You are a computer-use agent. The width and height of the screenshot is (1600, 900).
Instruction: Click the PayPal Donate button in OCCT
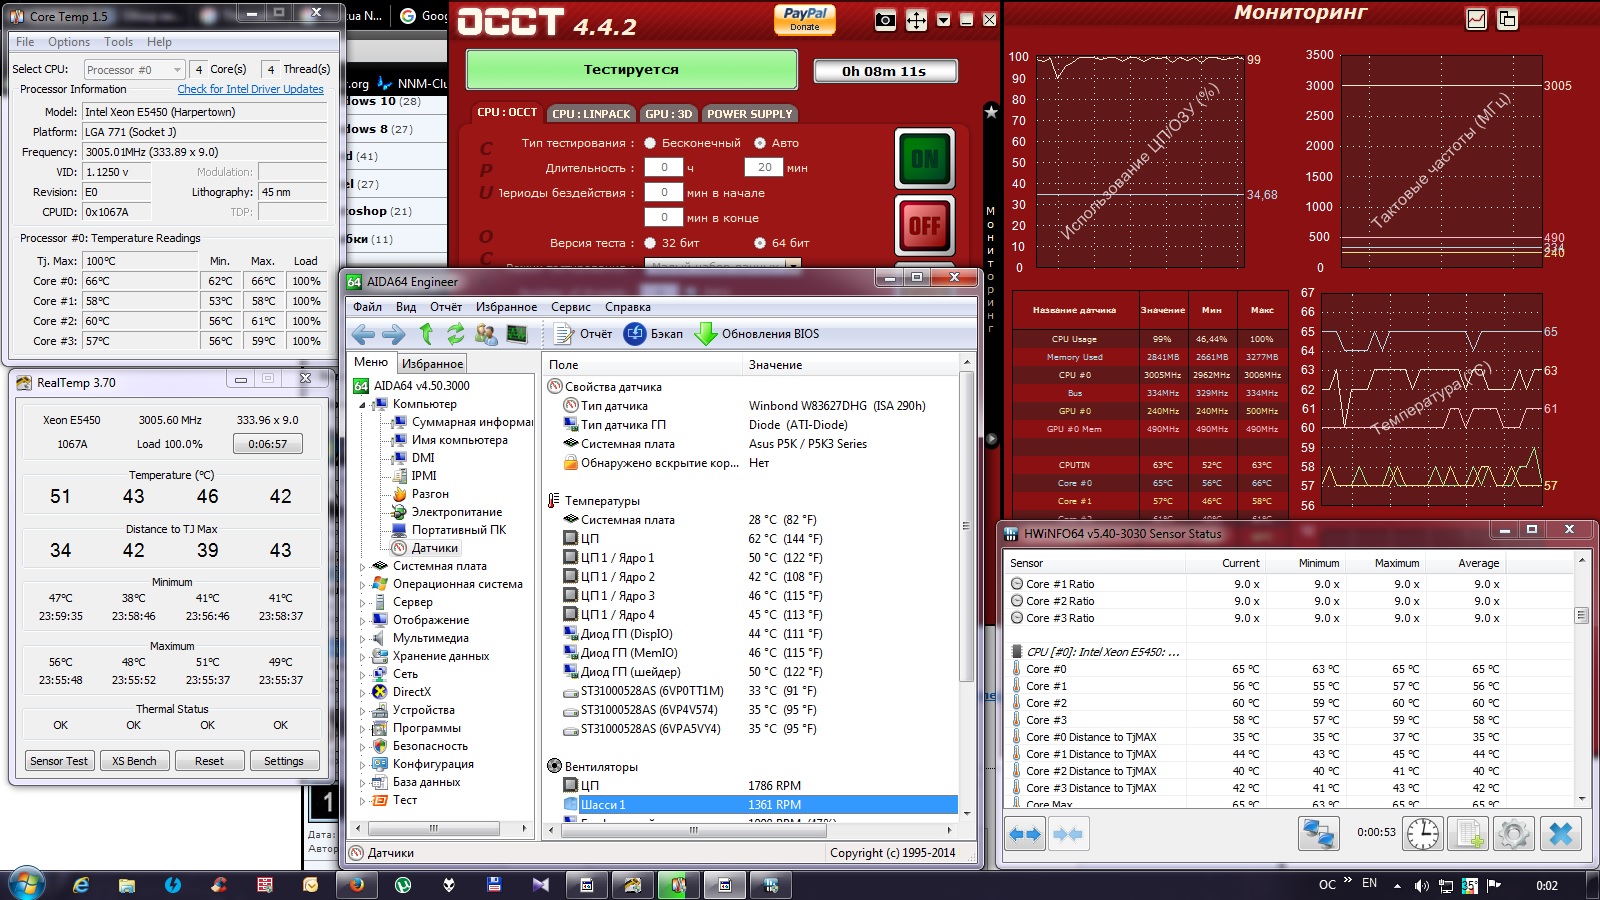[x=805, y=20]
